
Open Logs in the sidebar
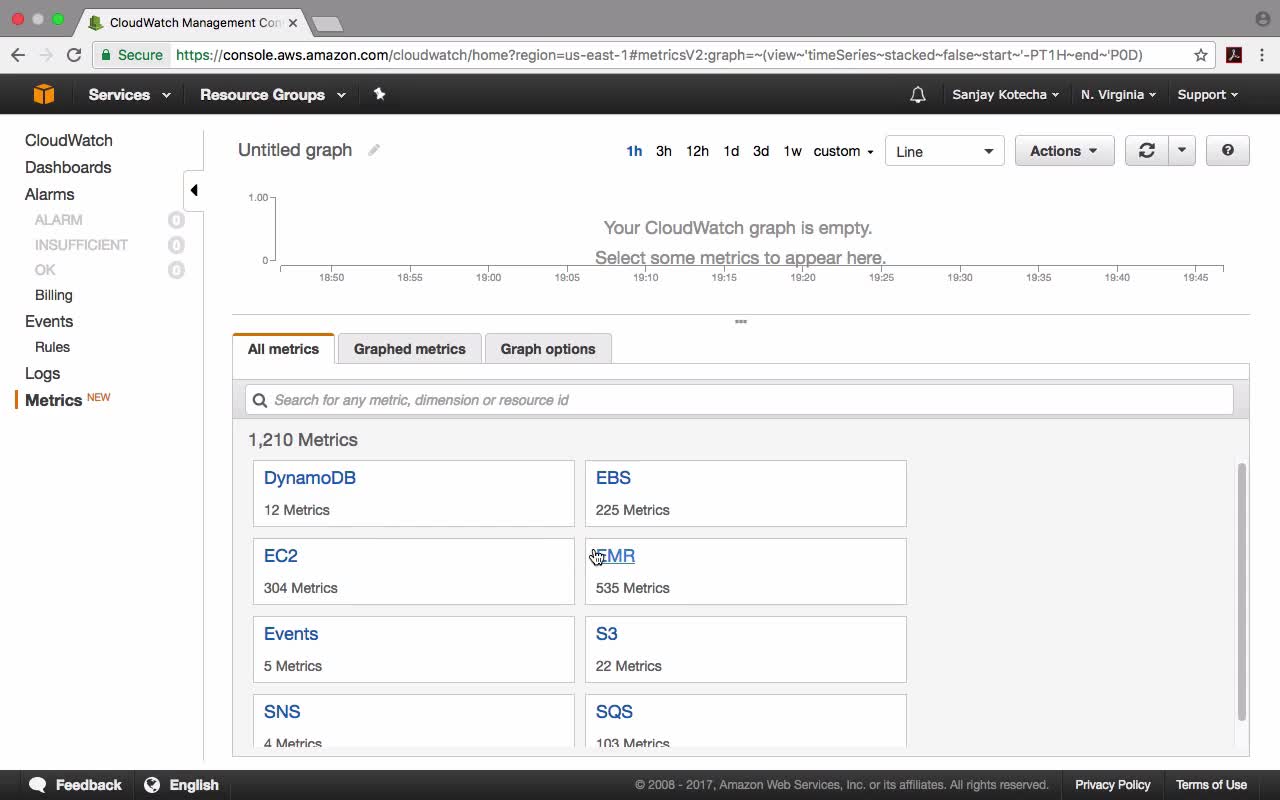point(43,374)
